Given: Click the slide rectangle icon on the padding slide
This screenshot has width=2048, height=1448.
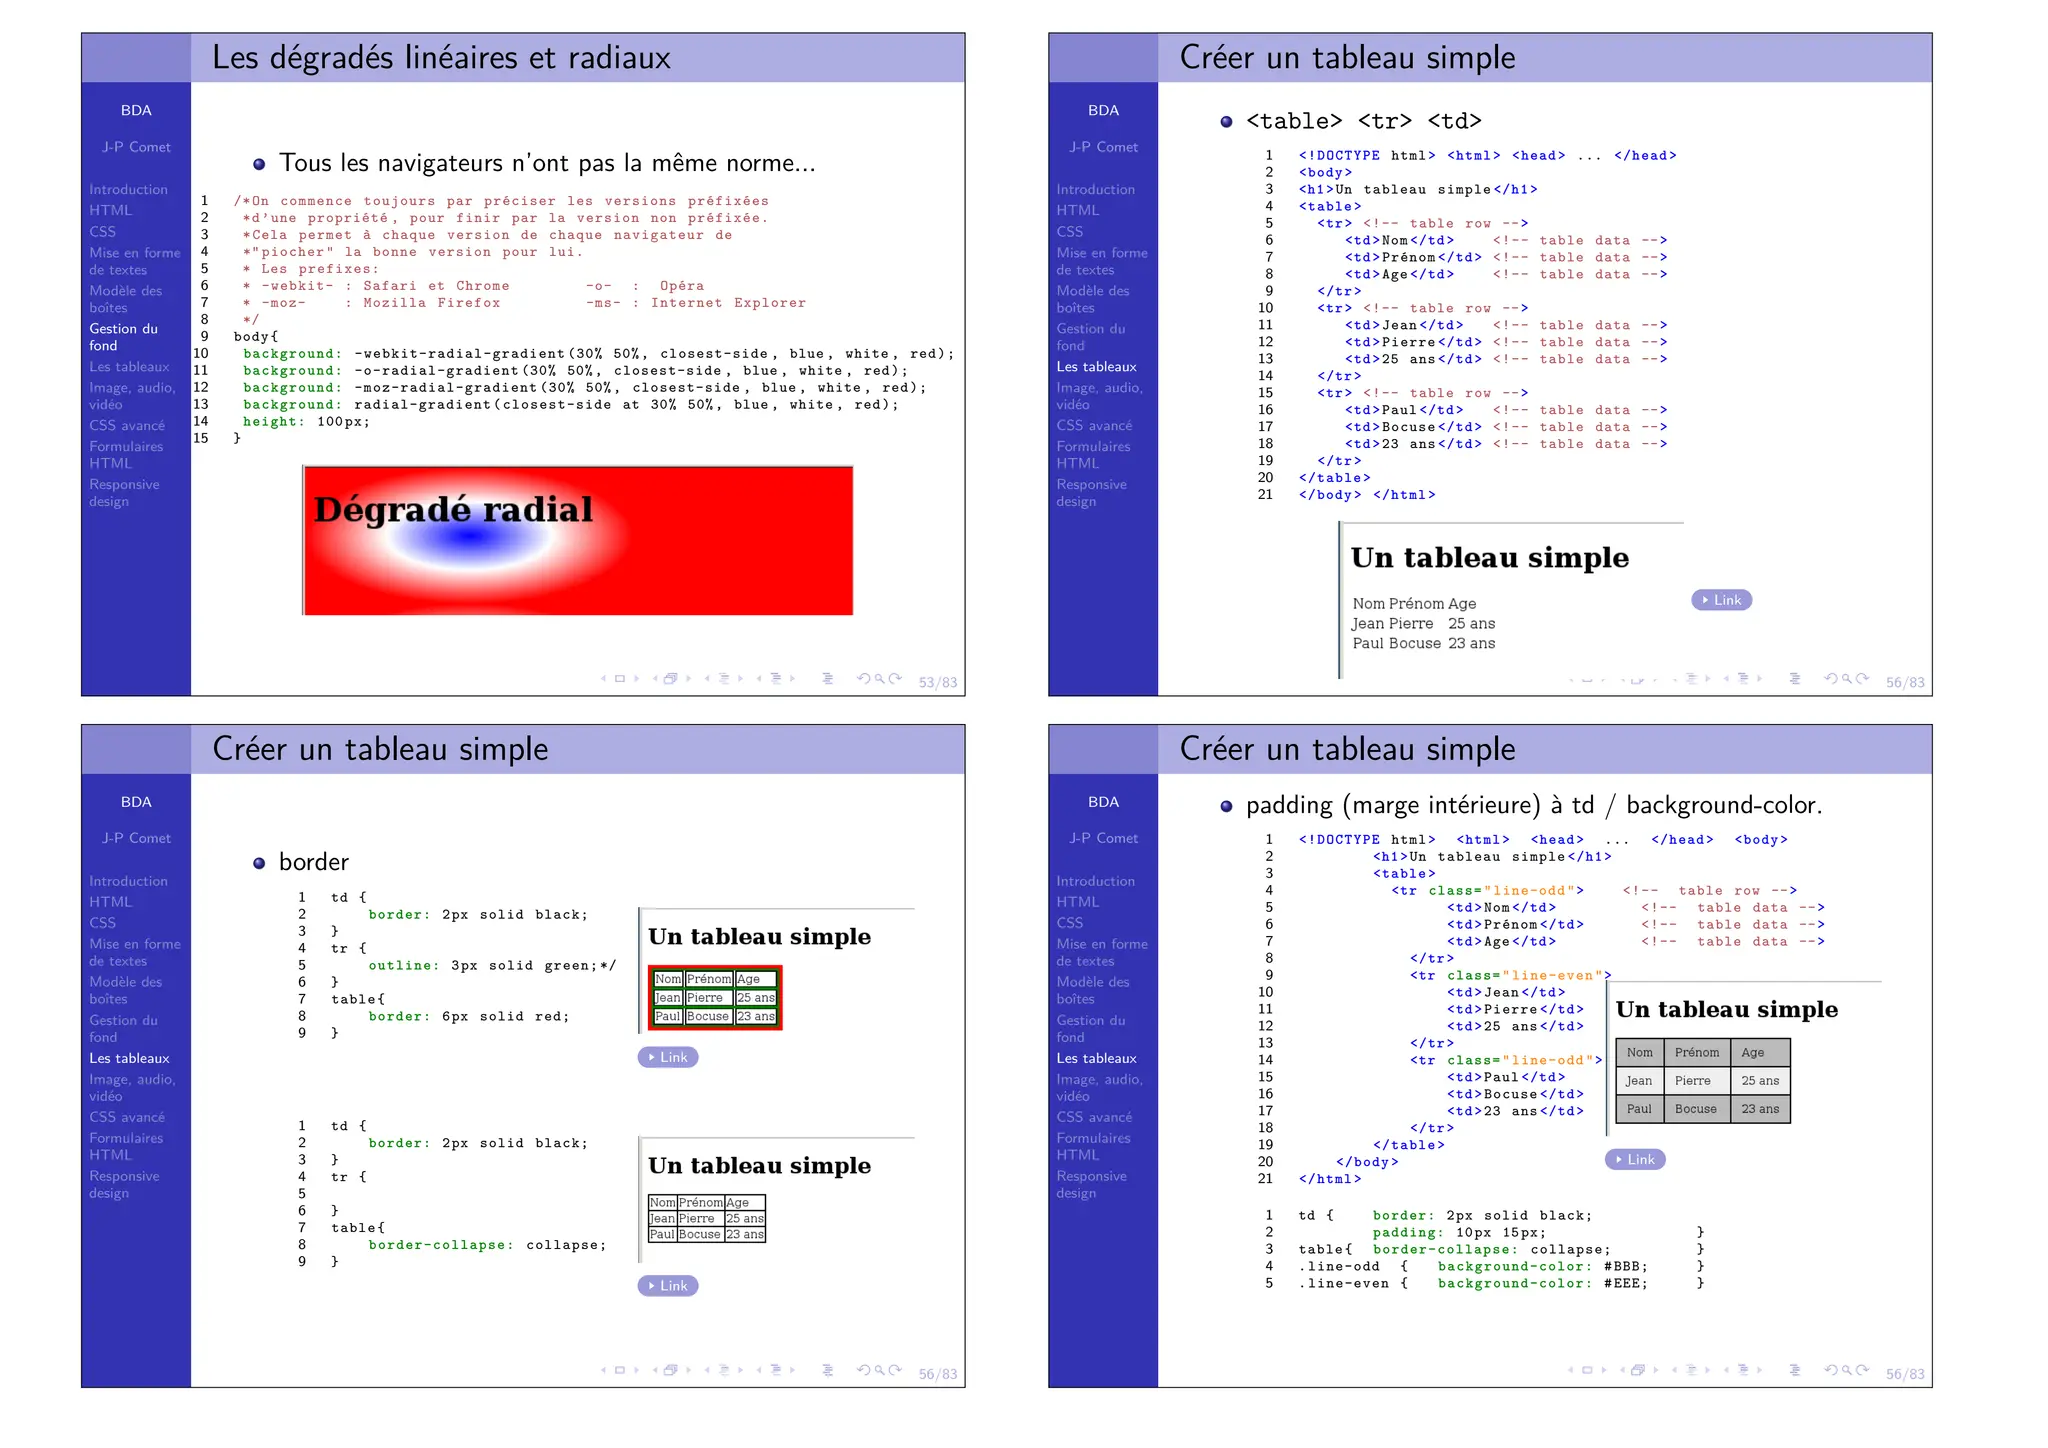Looking at the screenshot, I should 1587,1370.
